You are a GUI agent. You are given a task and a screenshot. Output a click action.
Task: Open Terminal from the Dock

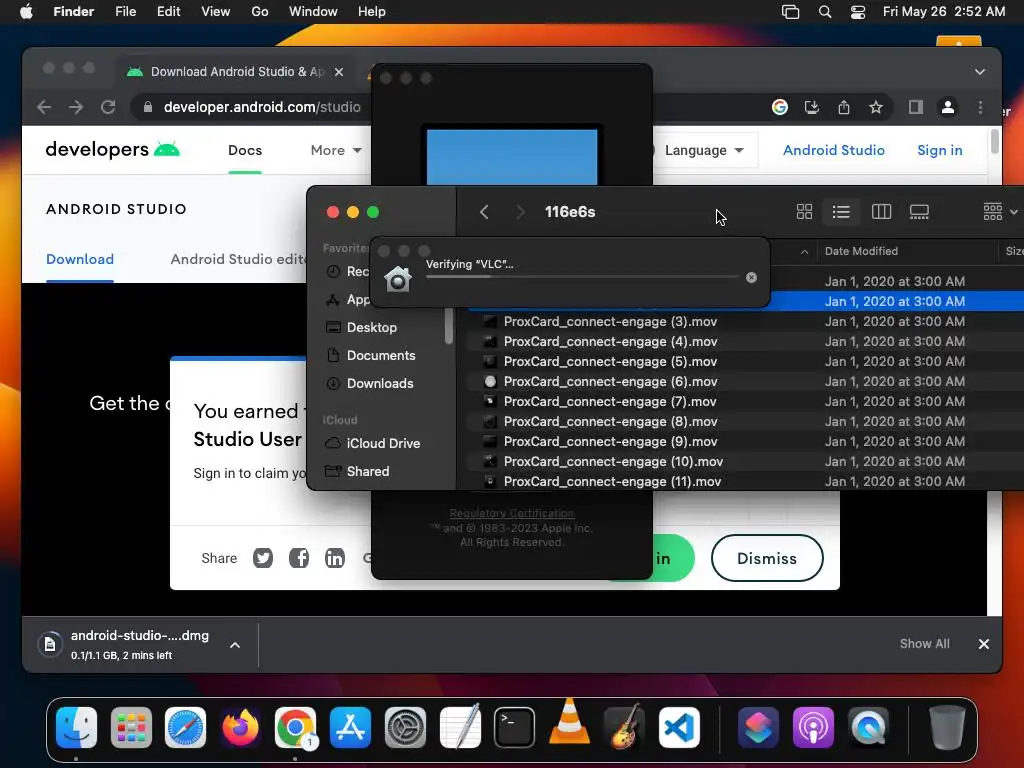point(515,728)
